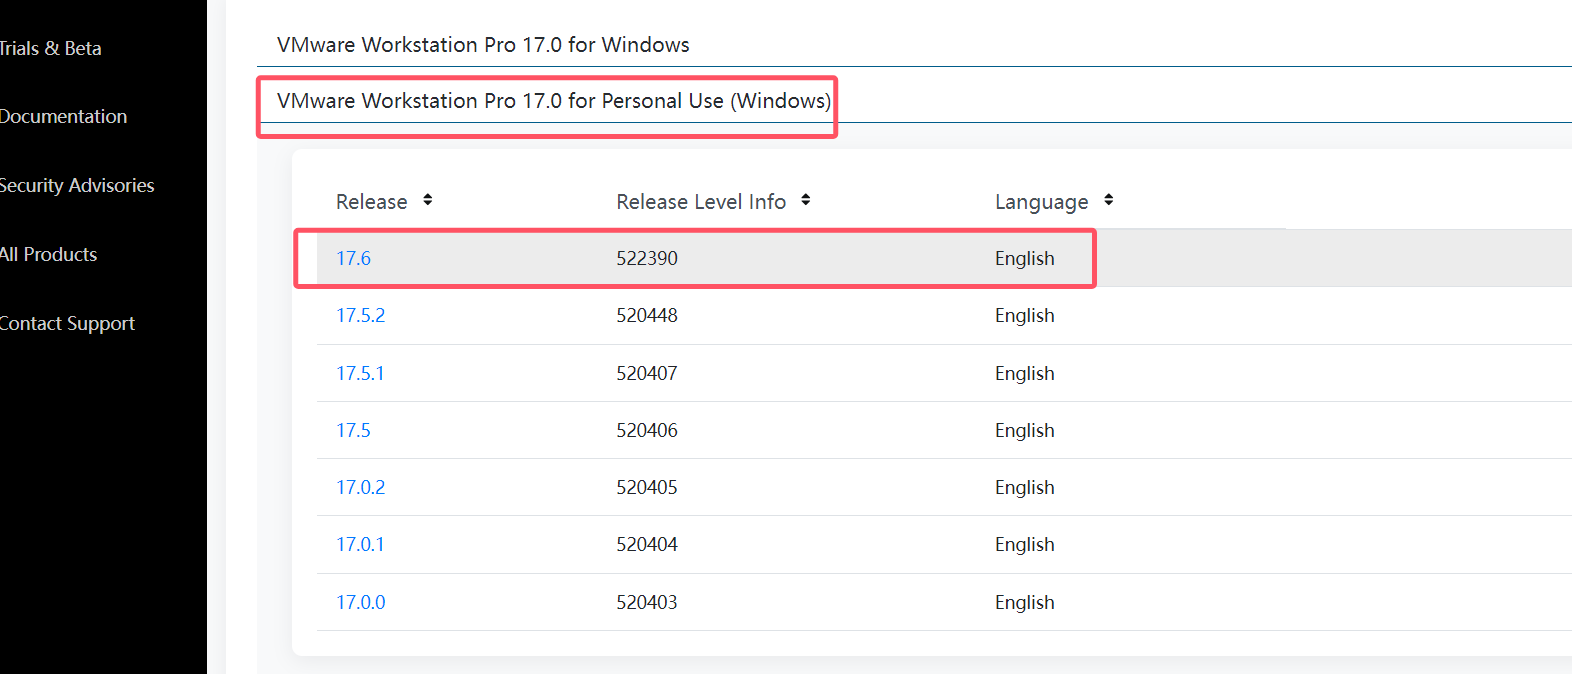Click the Language column header text
This screenshot has height=674, width=1572.
point(1041,202)
